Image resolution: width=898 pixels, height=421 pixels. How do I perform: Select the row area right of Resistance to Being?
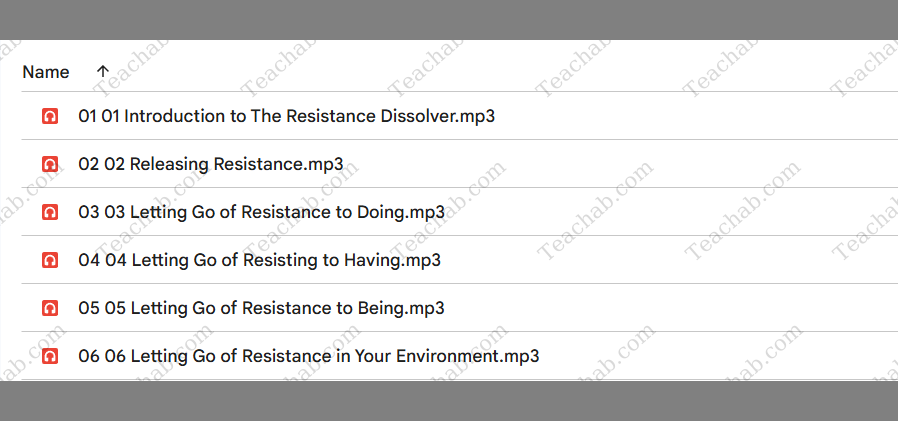pyautogui.click(x=671, y=309)
